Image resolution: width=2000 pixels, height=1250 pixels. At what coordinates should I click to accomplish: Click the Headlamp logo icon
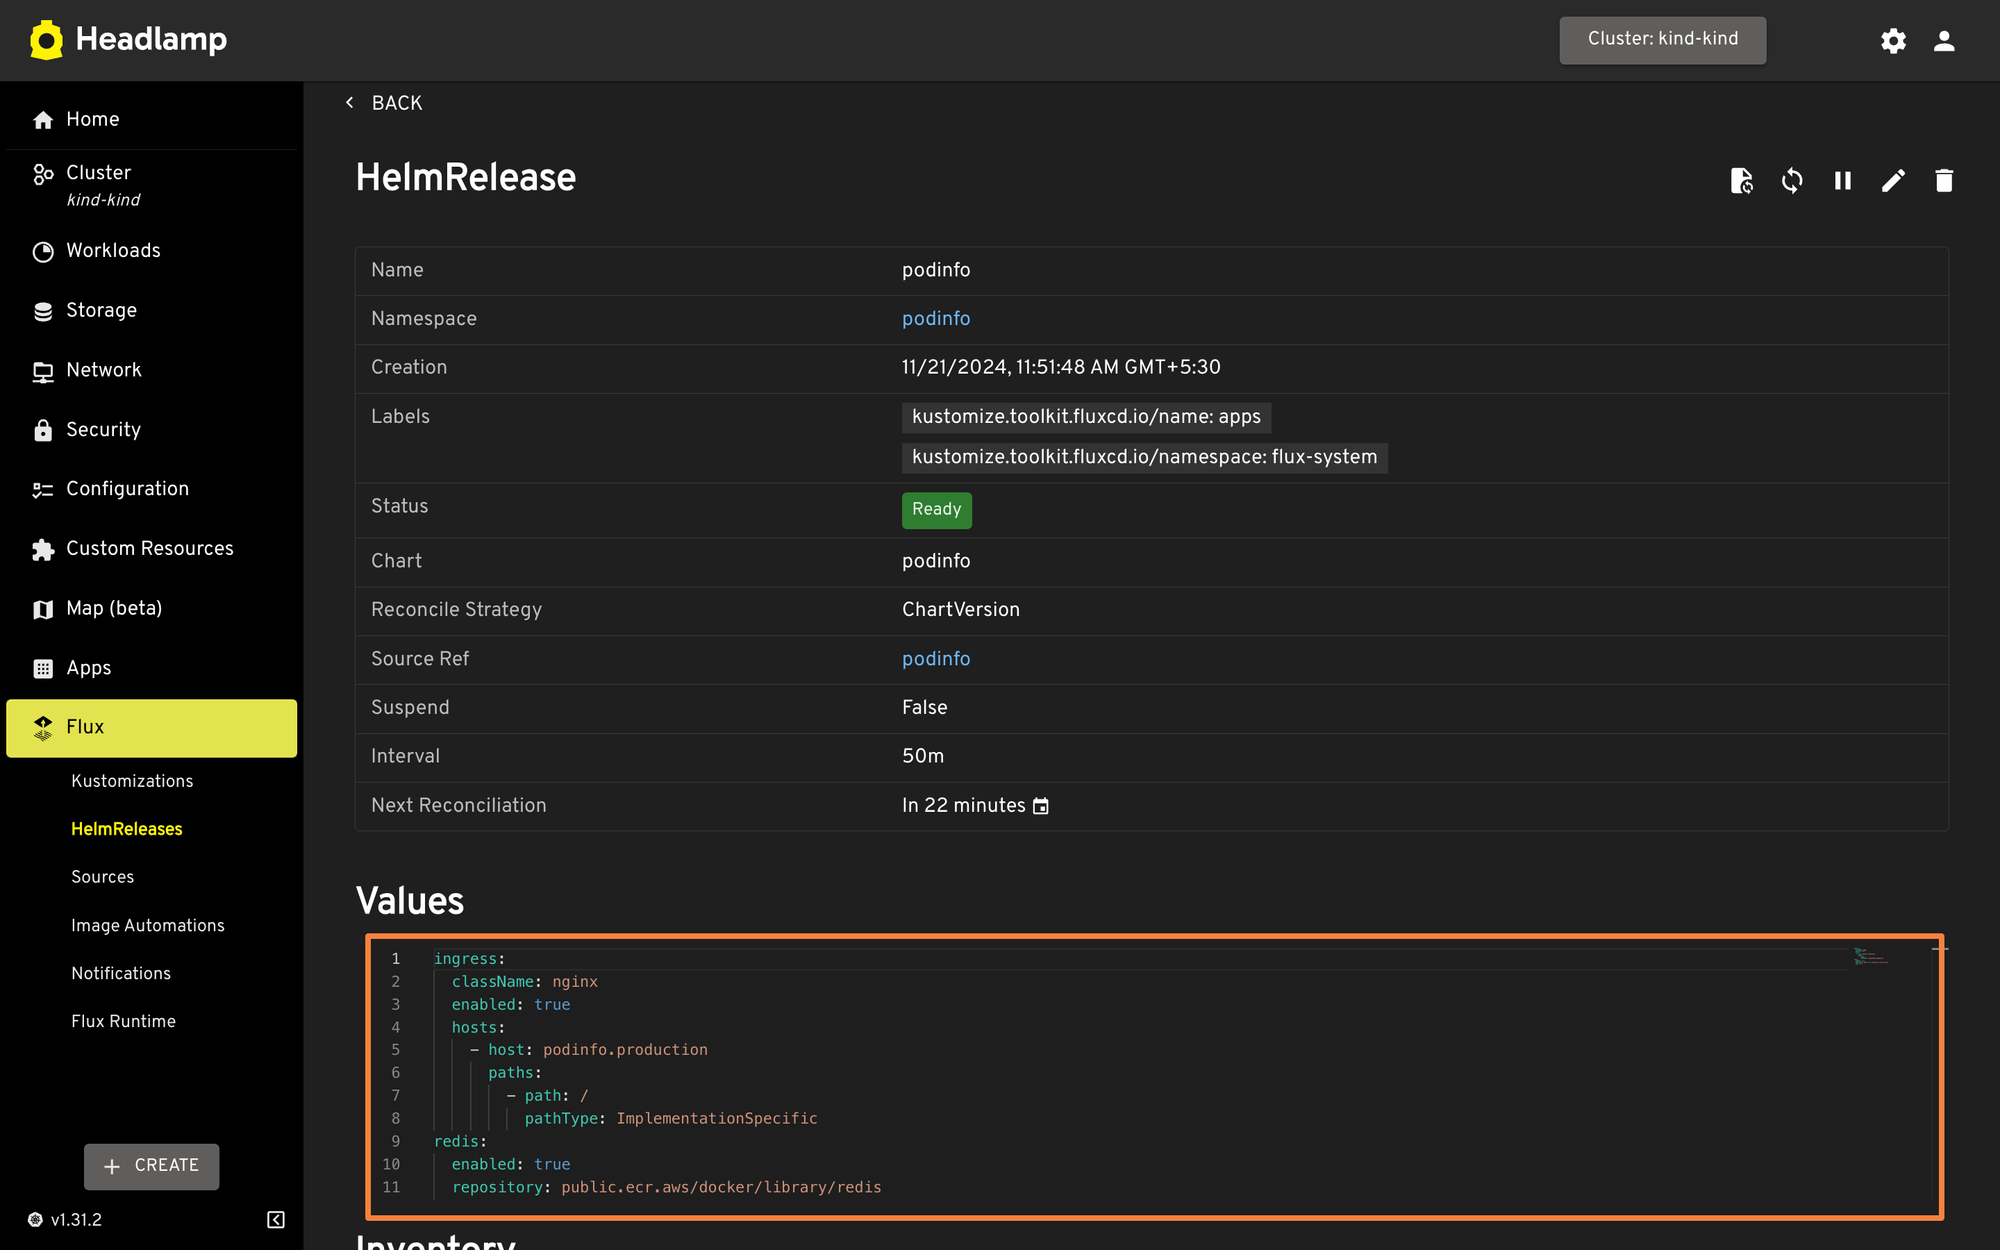point(46,40)
